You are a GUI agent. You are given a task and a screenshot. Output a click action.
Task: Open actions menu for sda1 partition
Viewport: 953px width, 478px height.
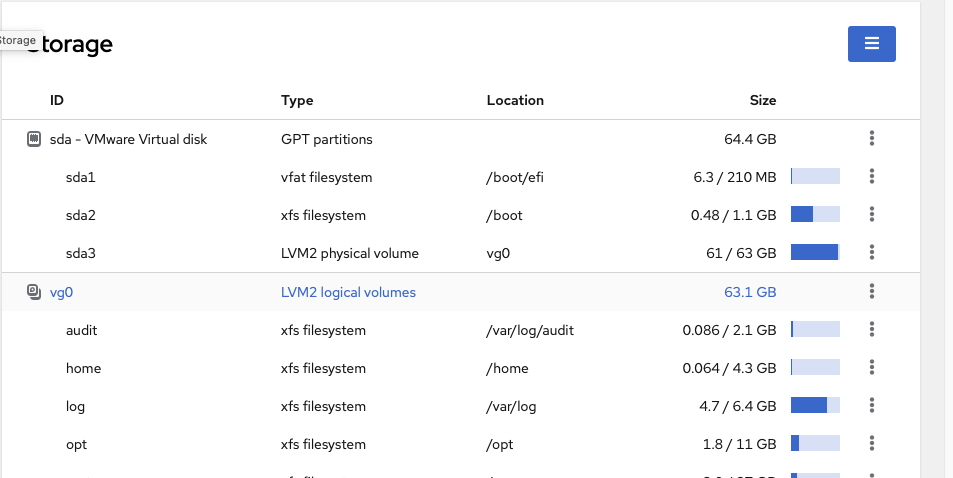[872, 177]
